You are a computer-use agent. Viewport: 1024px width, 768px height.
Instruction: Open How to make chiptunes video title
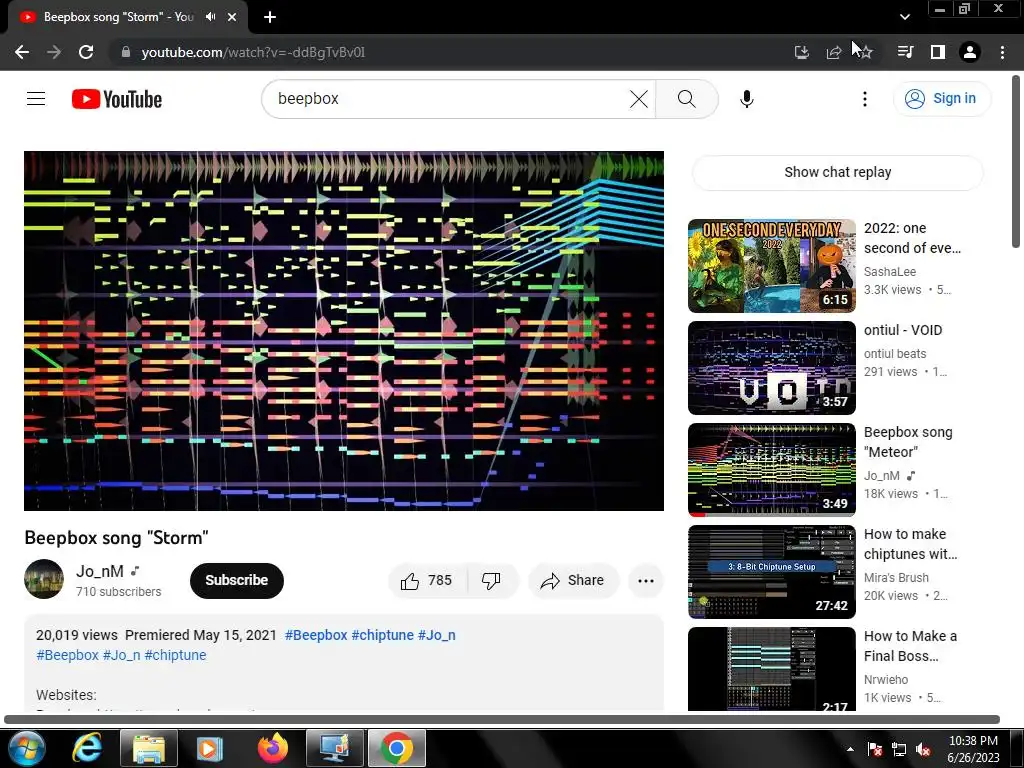(x=910, y=544)
